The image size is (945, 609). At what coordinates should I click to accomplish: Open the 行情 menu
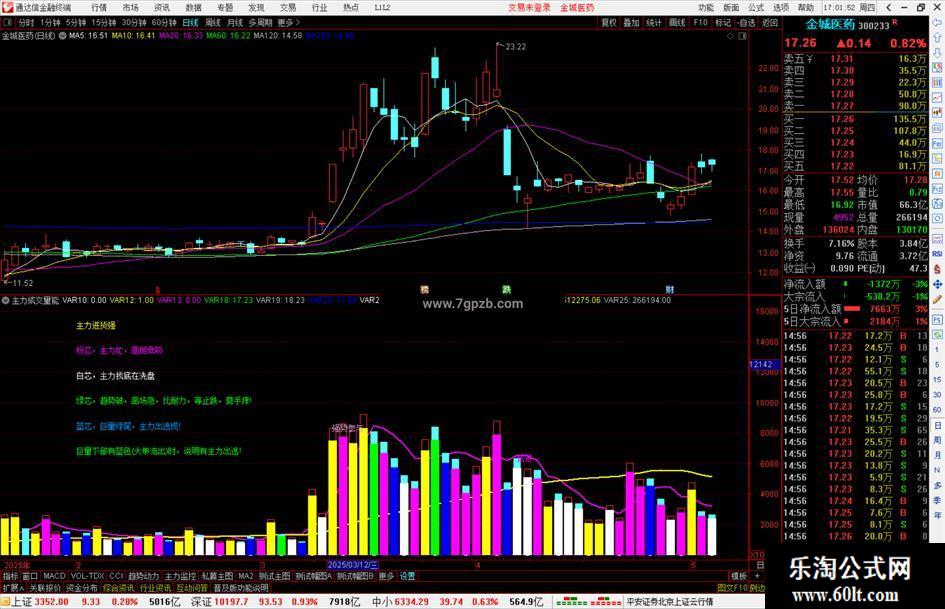pyautogui.click(x=99, y=7)
